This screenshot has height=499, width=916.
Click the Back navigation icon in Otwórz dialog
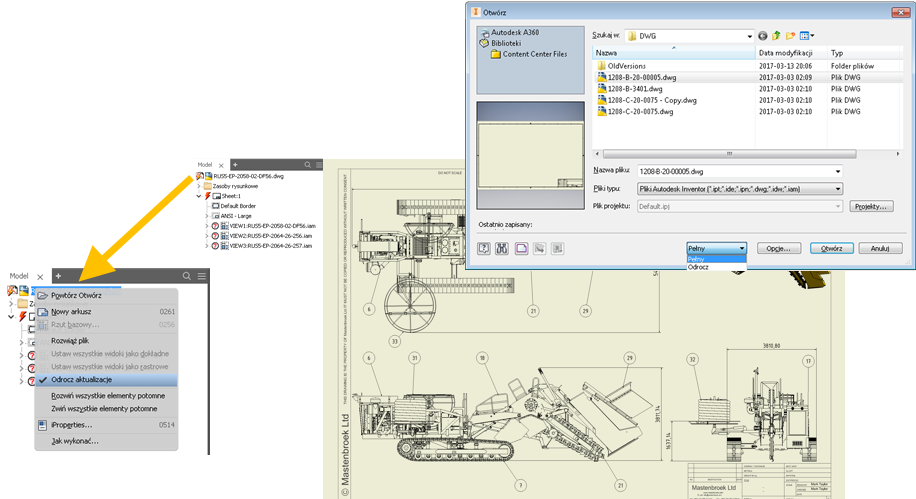(x=762, y=36)
